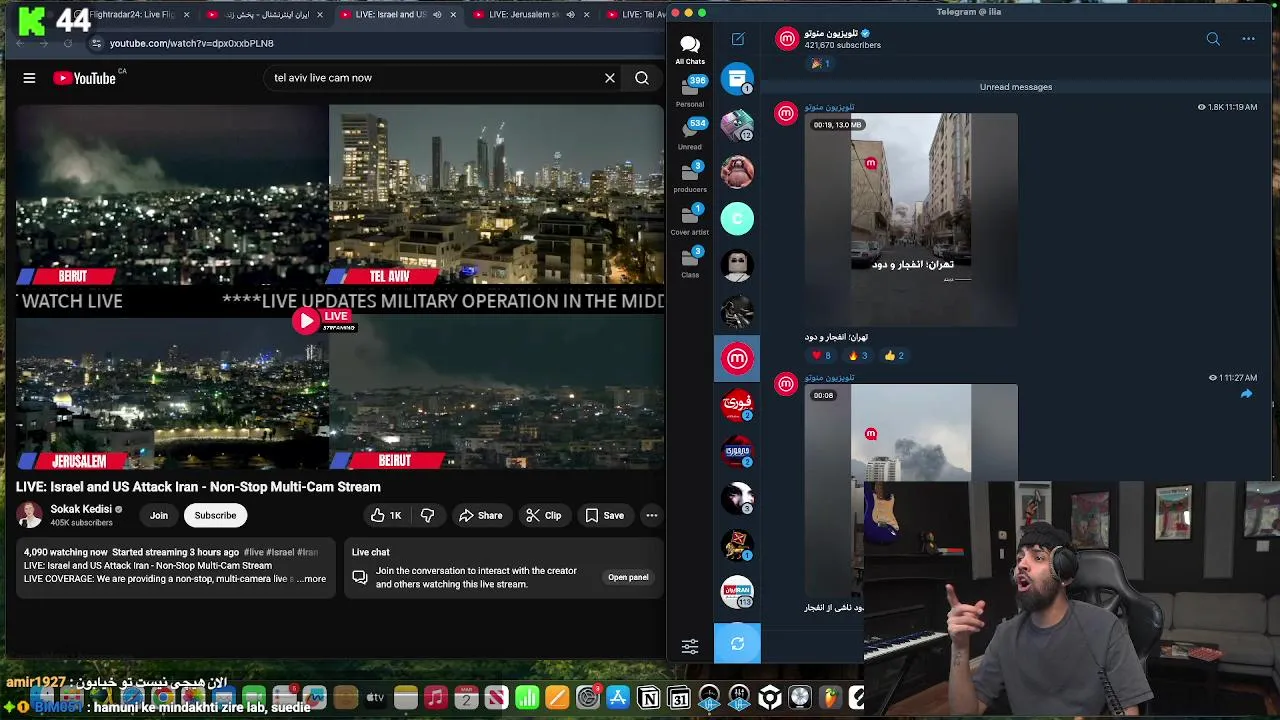1280x720 pixels.
Task: Click the blue refresh button in Telegram list
Action: click(737, 644)
